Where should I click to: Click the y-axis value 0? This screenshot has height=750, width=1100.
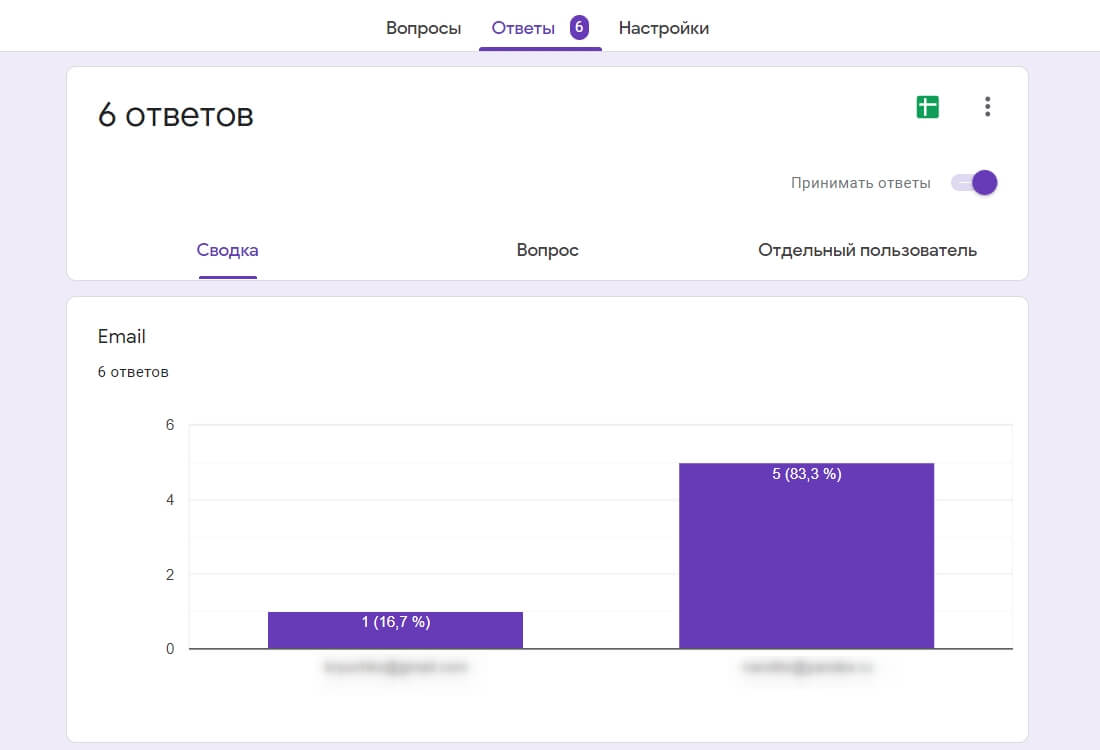tap(170, 649)
